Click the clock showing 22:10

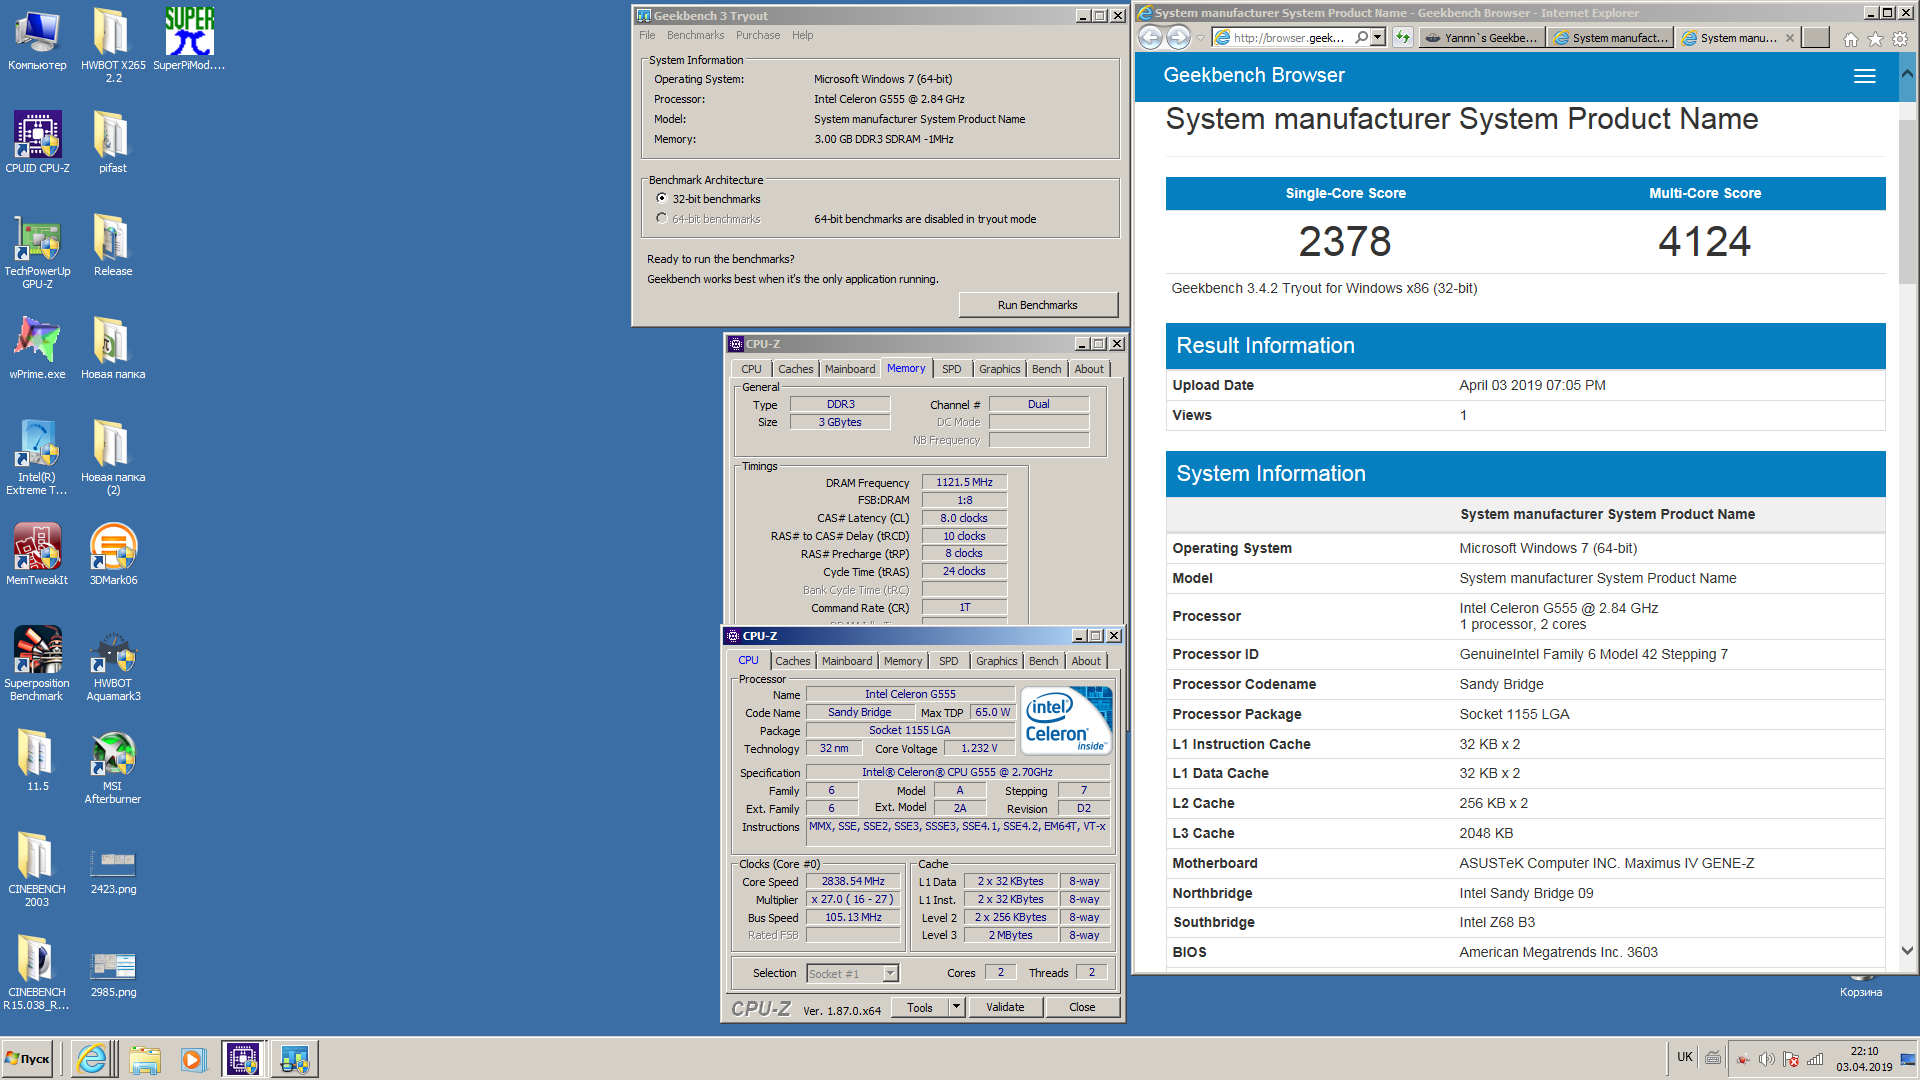pyautogui.click(x=1863, y=1051)
